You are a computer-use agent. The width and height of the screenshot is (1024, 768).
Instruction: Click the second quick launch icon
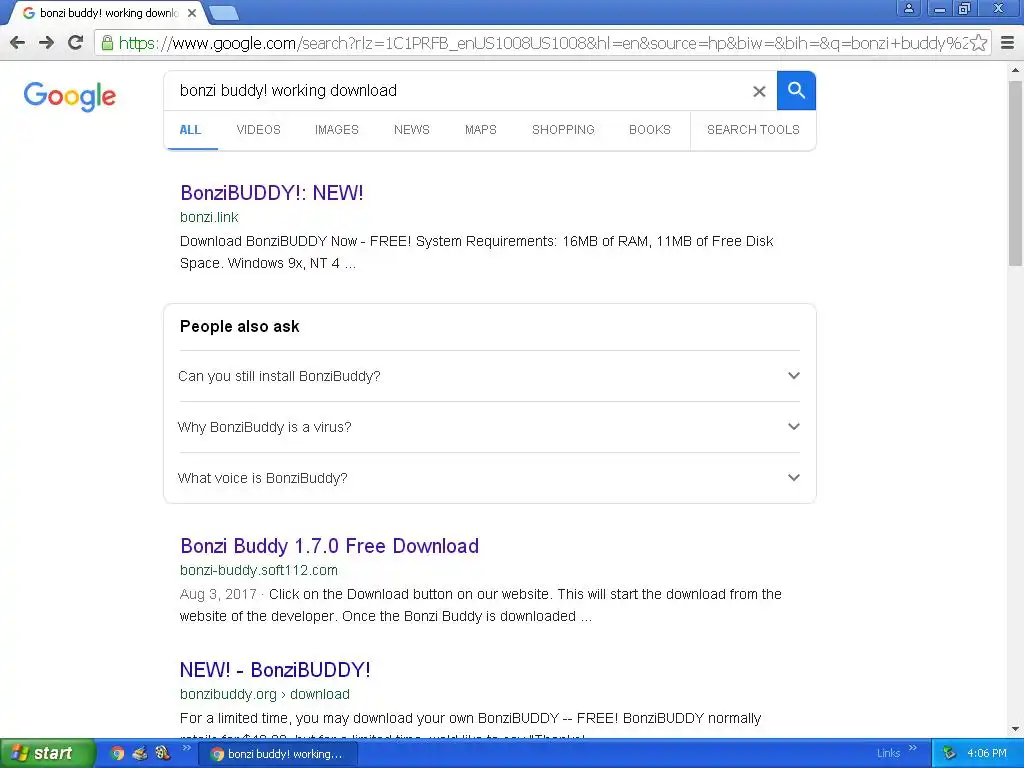pyautogui.click(x=140, y=754)
